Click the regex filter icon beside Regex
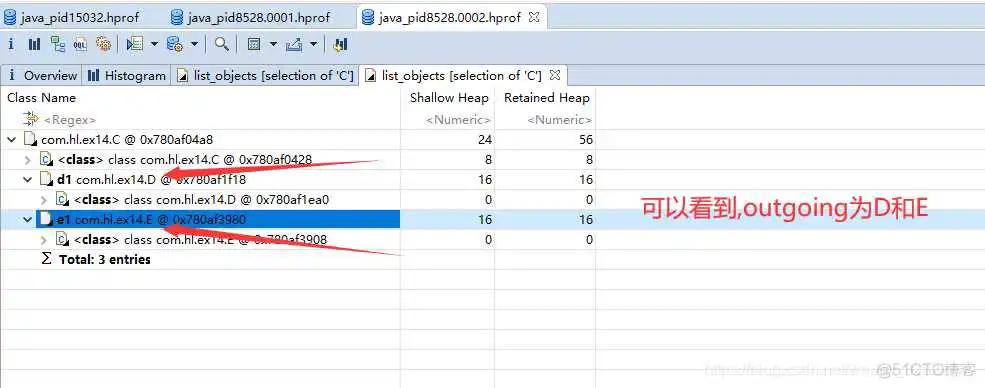 coord(30,119)
